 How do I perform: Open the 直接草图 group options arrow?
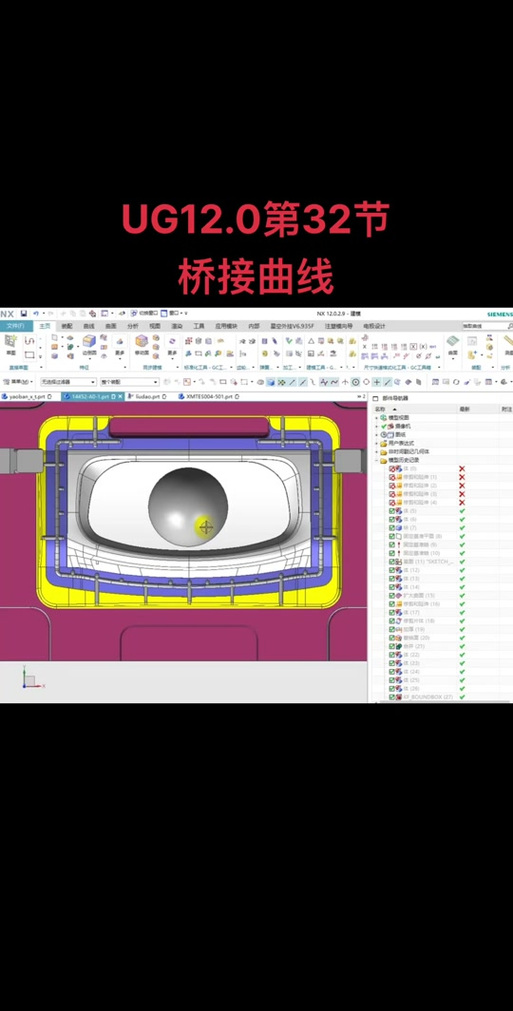tap(40, 368)
